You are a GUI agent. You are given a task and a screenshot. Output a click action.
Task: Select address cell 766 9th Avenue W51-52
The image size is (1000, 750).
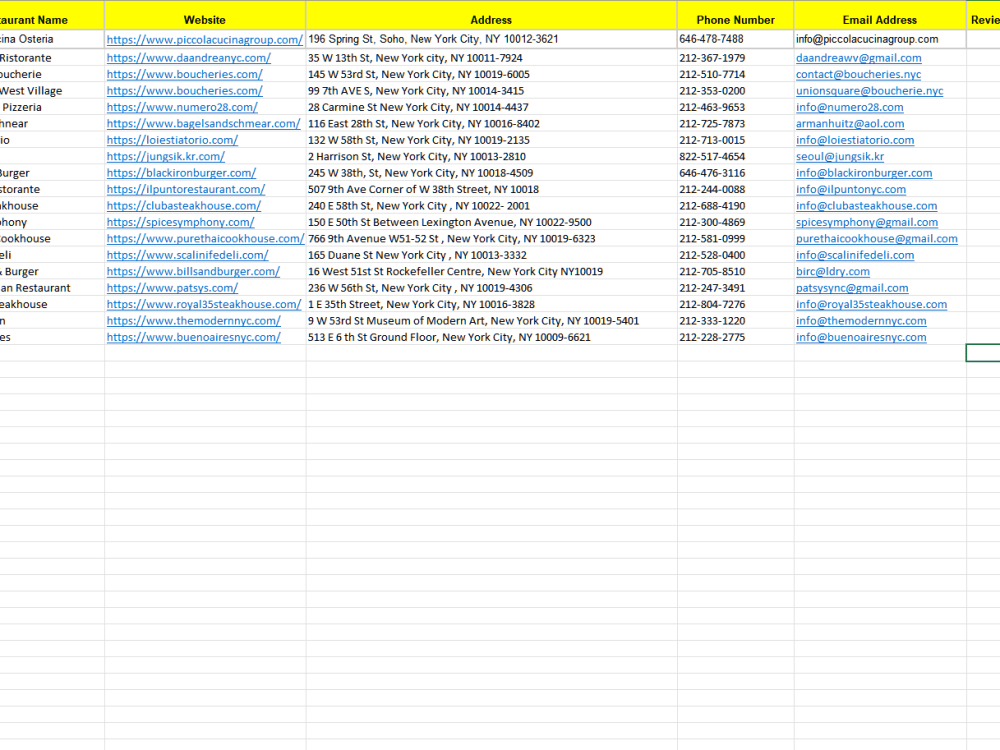pyautogui.click(x=491, y=239)
